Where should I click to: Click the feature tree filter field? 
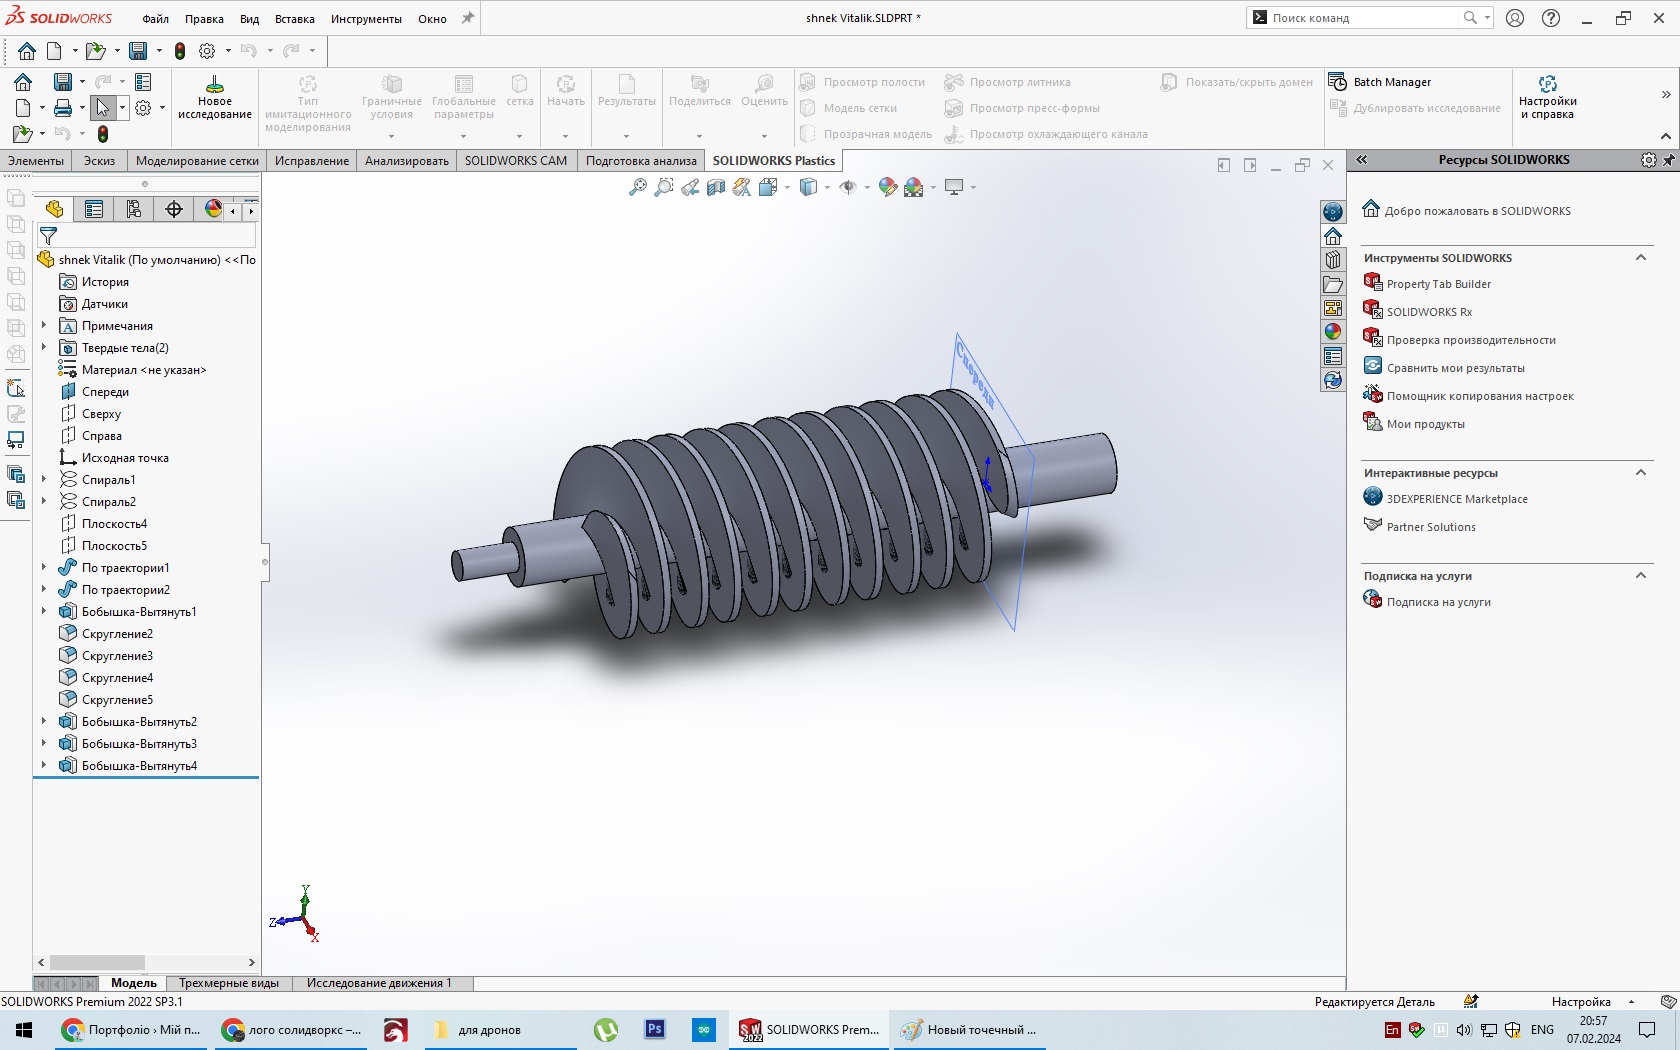[x=147, y=236]
